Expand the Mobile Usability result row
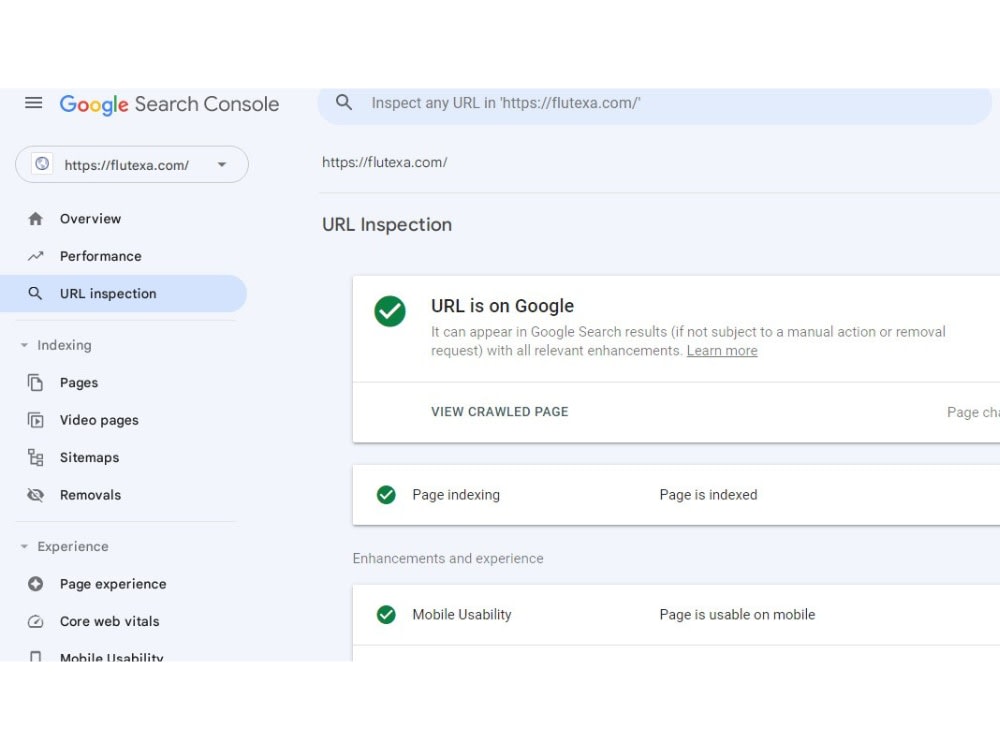The height and width of the screenshot is (750, 1000). point(676,615)
